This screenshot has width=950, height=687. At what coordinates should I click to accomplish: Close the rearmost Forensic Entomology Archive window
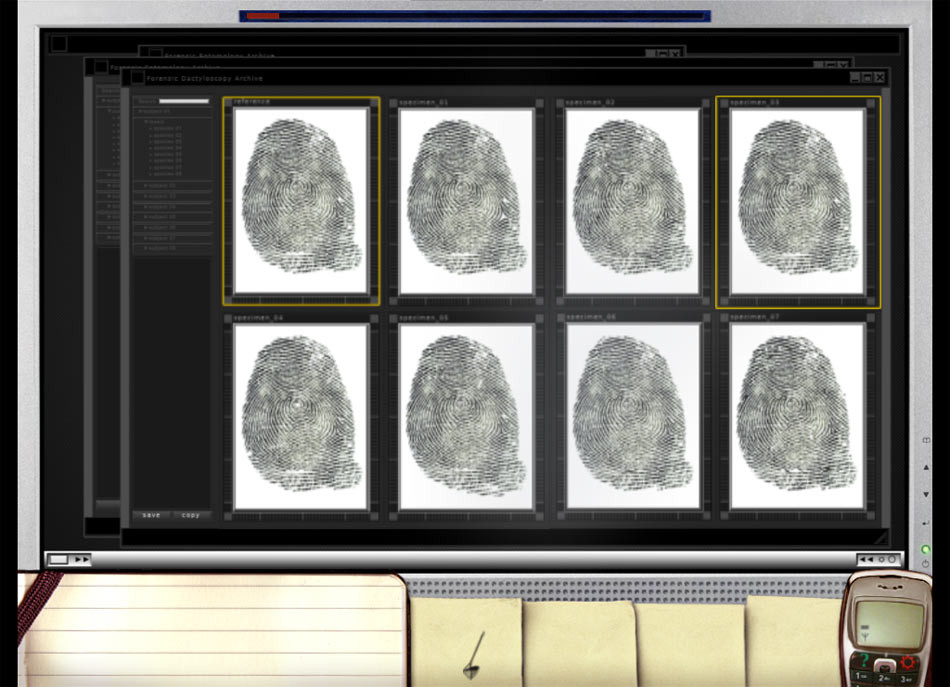point(675,54)
